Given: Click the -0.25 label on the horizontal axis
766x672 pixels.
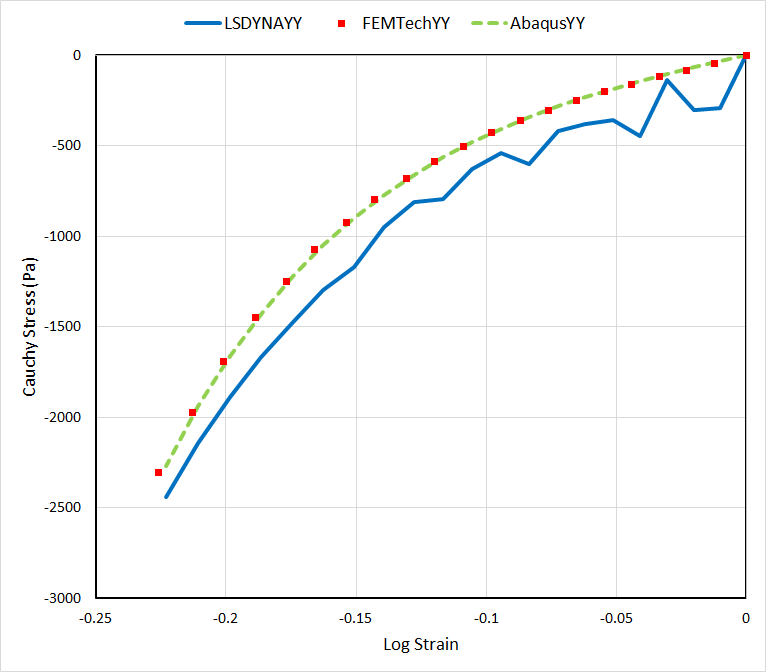Looking at the screenshot, I should point(95,617).
